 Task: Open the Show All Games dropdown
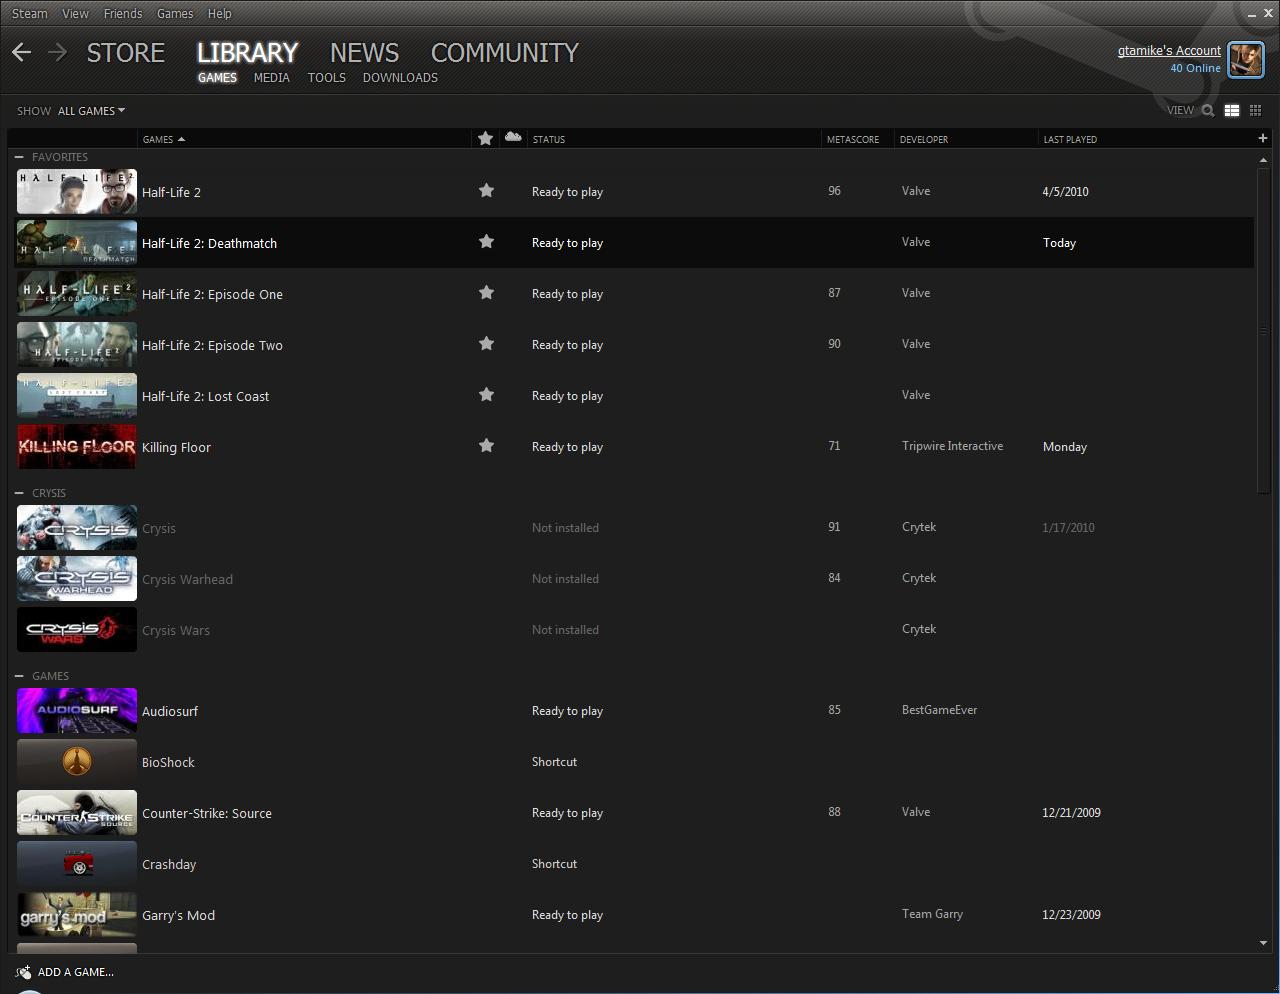click(x=90, y=111)
